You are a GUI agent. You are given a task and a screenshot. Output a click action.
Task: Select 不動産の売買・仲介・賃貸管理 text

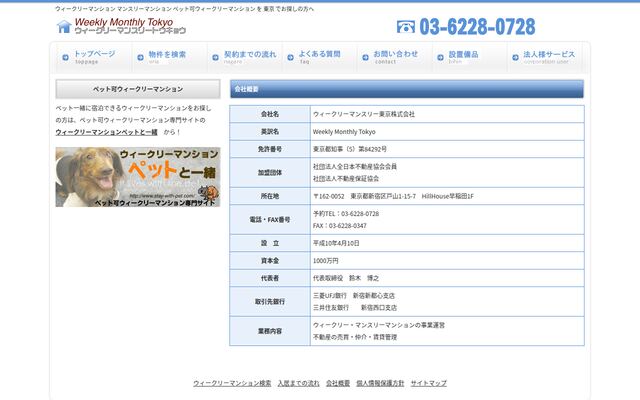tap(355, 337)
